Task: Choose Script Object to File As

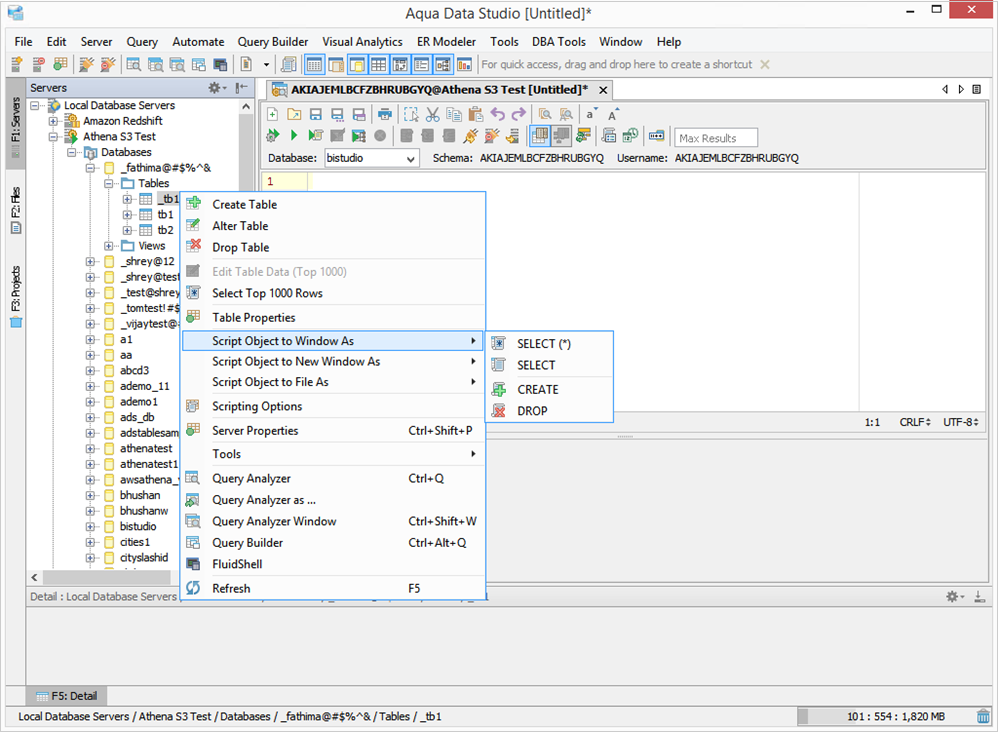Action: [x=334, y=382]
